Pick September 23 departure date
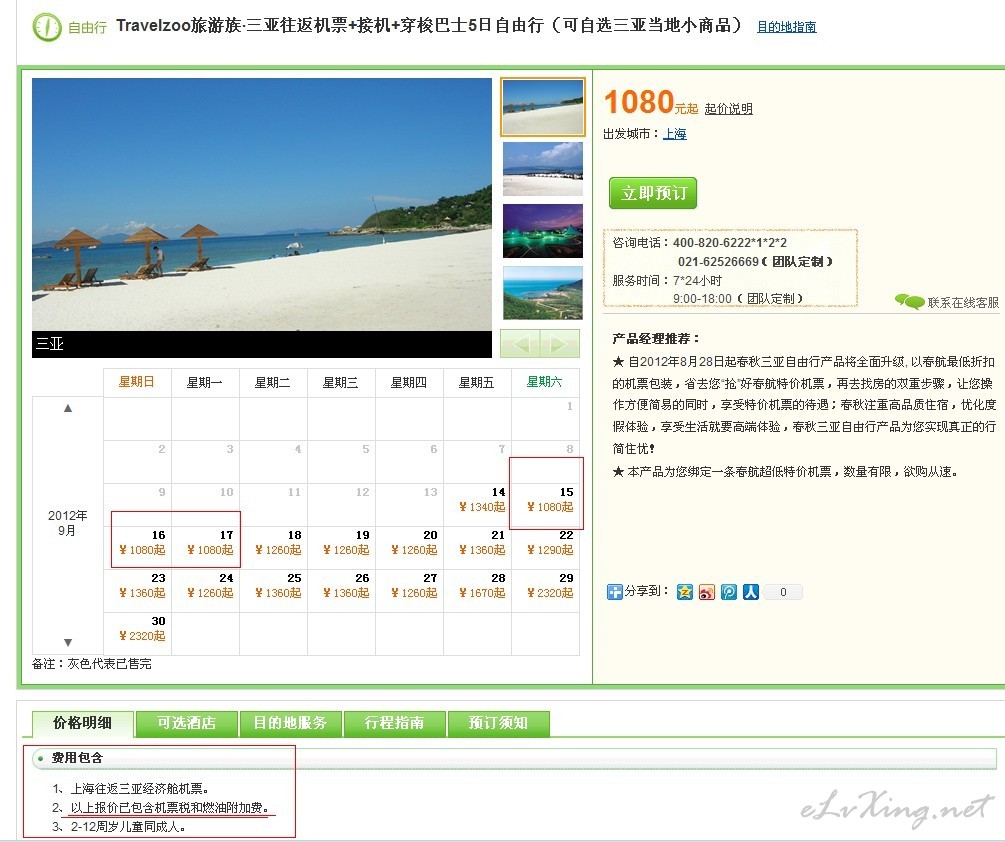 [x=138, y=591]
